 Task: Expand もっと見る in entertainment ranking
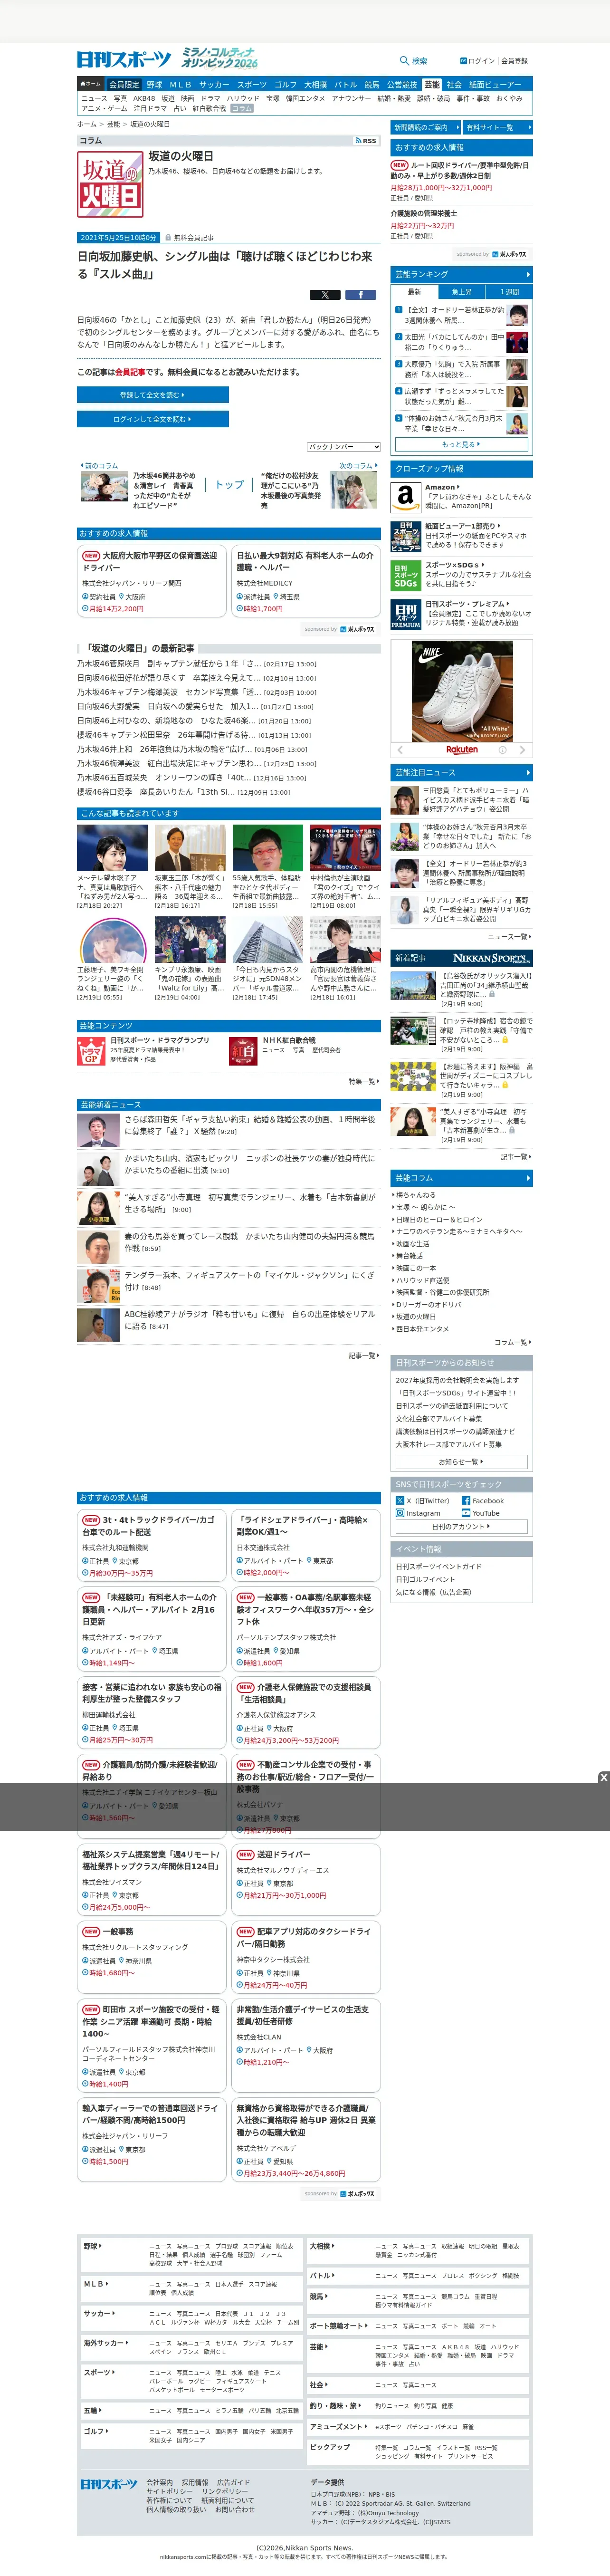pyautogui.click(x=461, y=444)
